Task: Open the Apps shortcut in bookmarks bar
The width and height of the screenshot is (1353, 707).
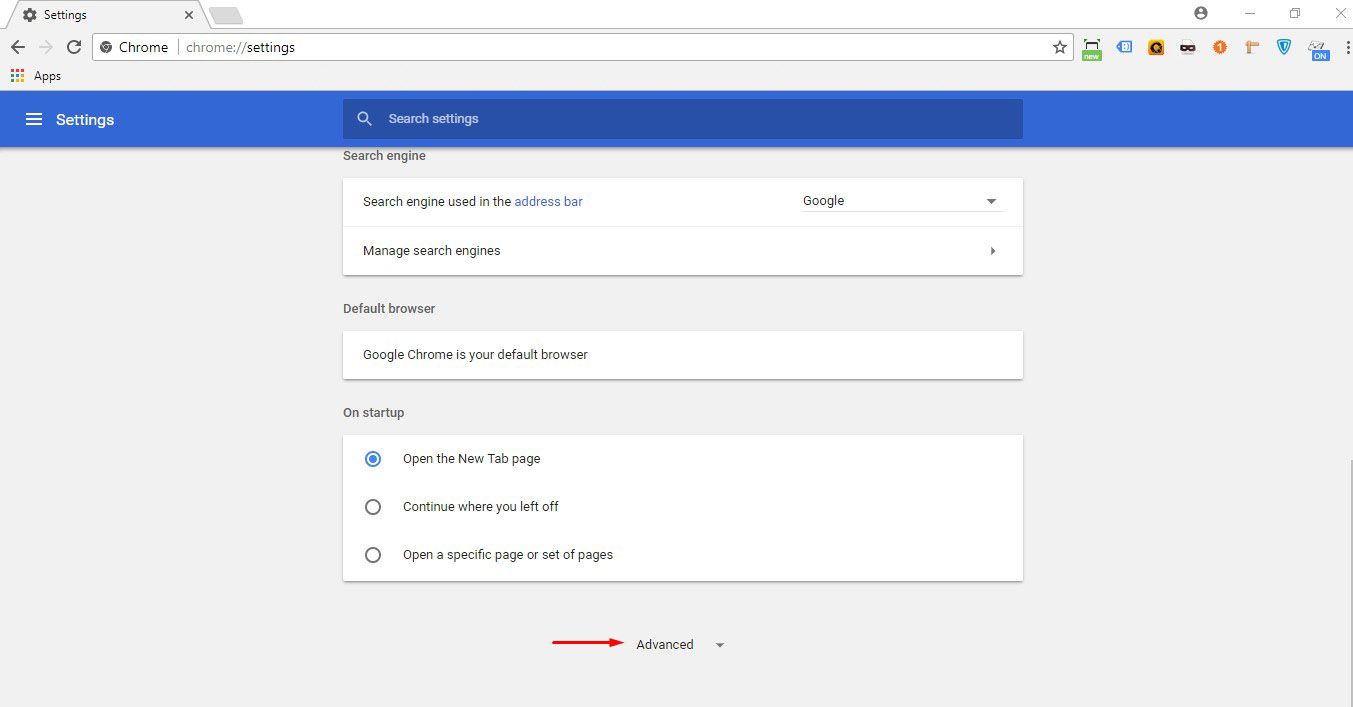Action: click(36, 76)
